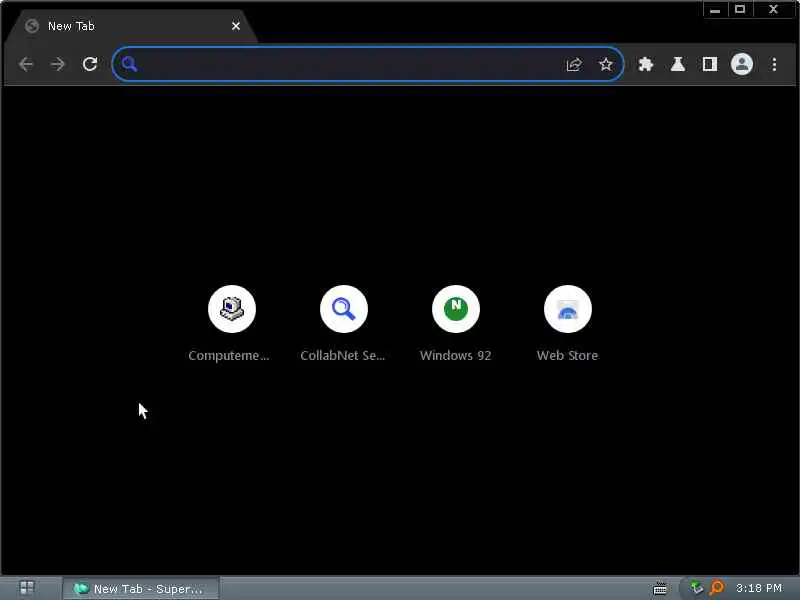Click the search magnifier in address bar
Screen dimensions: 800x600
click(129, 64)
